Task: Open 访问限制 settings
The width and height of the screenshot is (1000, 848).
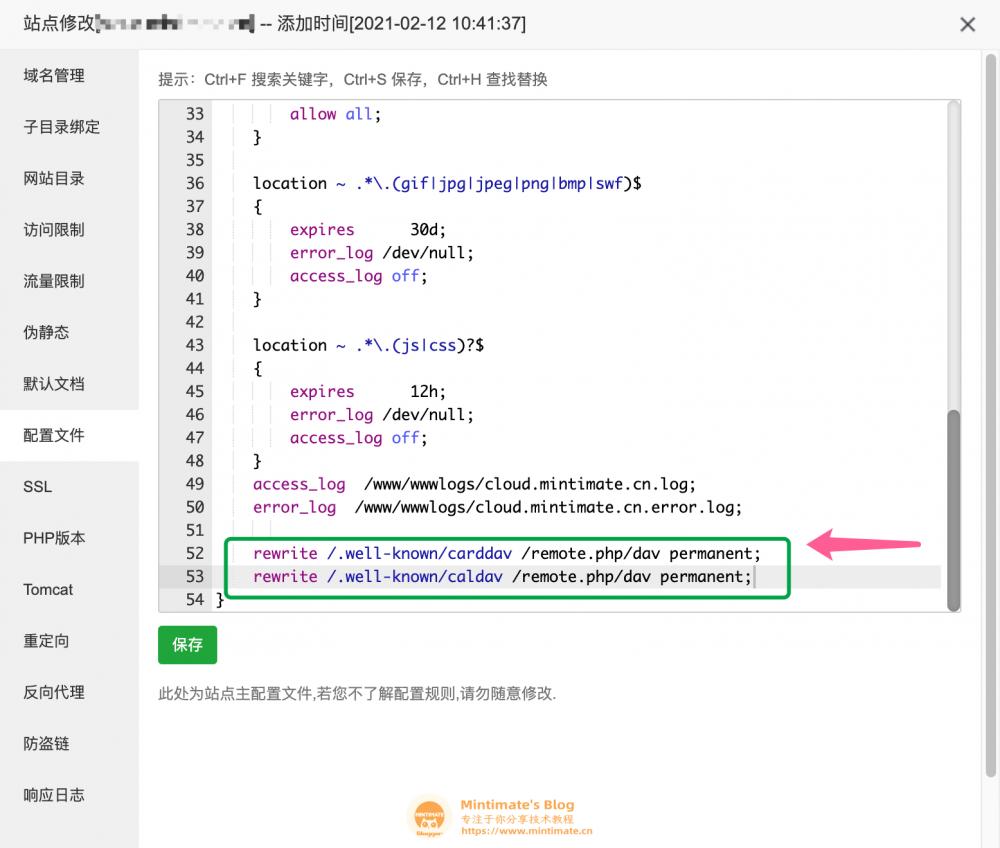Action: [x=54, y=230]
